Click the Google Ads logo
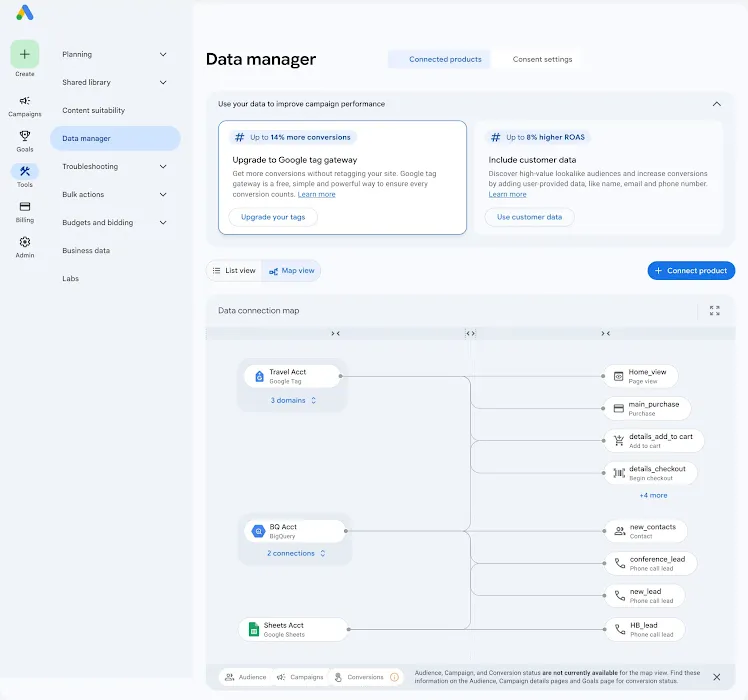This screenshot has height=700, width=748. 25,13
